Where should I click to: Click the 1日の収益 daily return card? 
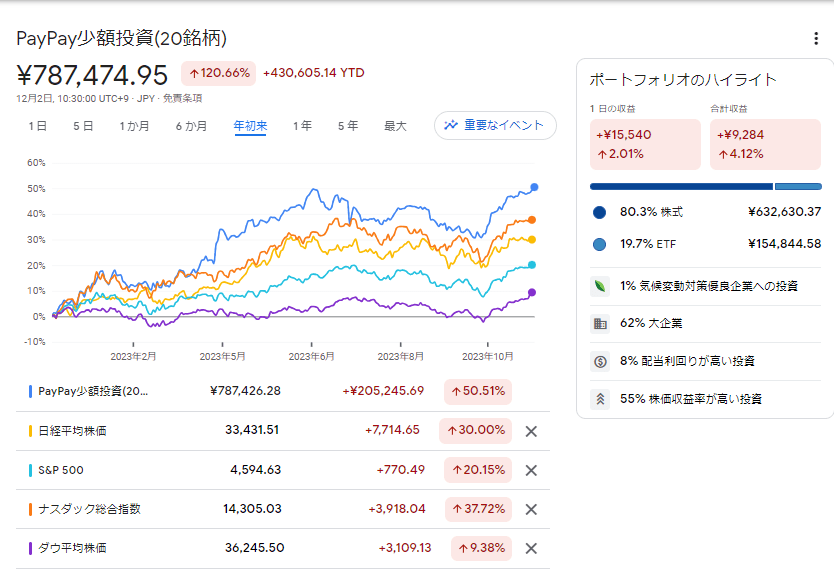click(x=645, y=144)
